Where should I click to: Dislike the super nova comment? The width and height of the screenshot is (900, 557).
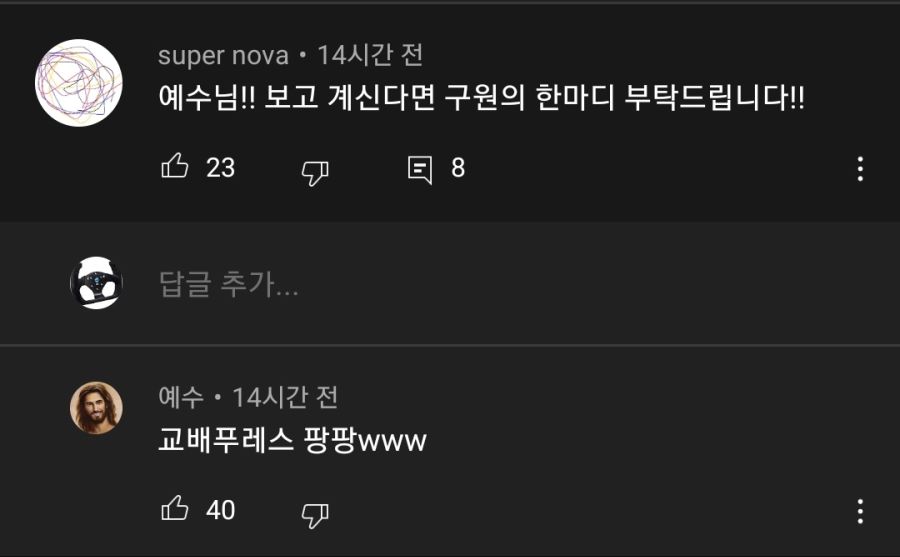[315, 172]
